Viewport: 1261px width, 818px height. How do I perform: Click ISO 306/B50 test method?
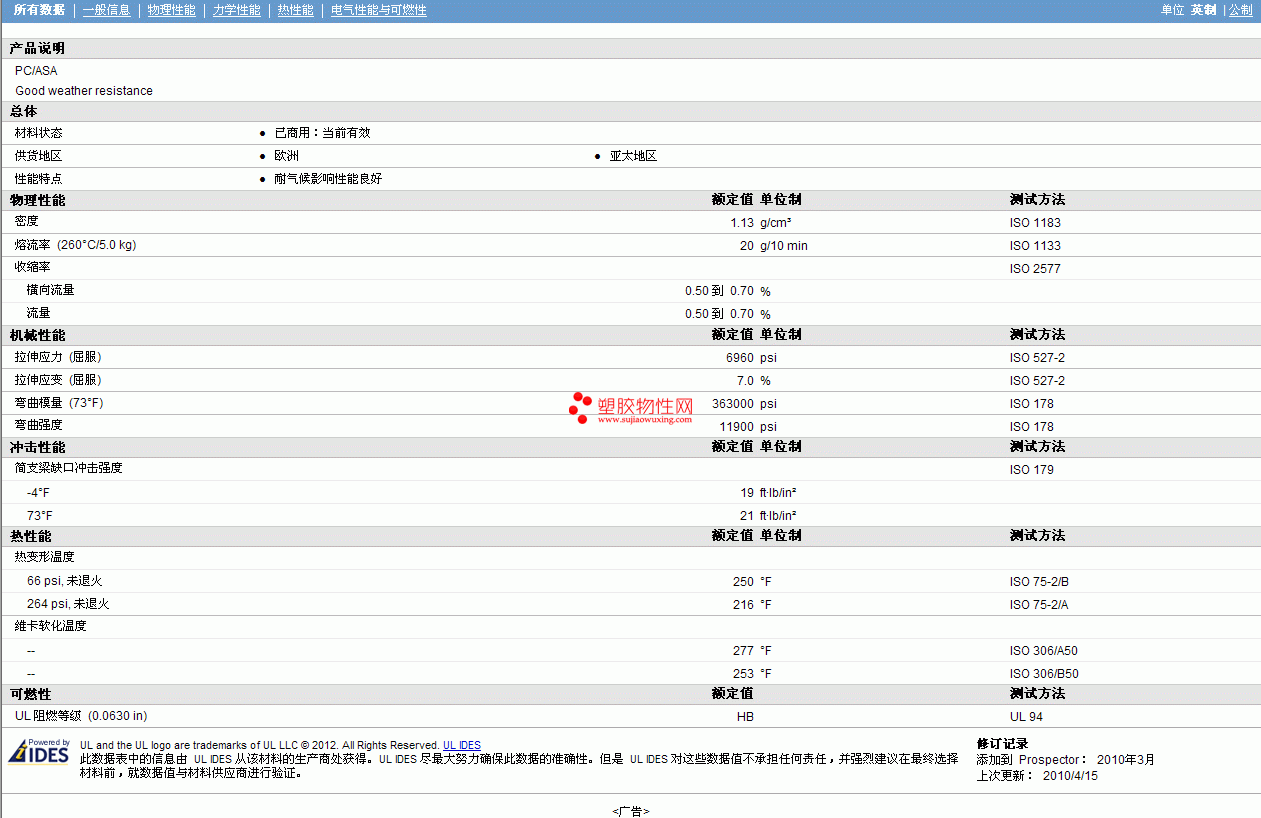click(x=1044, y=674)
